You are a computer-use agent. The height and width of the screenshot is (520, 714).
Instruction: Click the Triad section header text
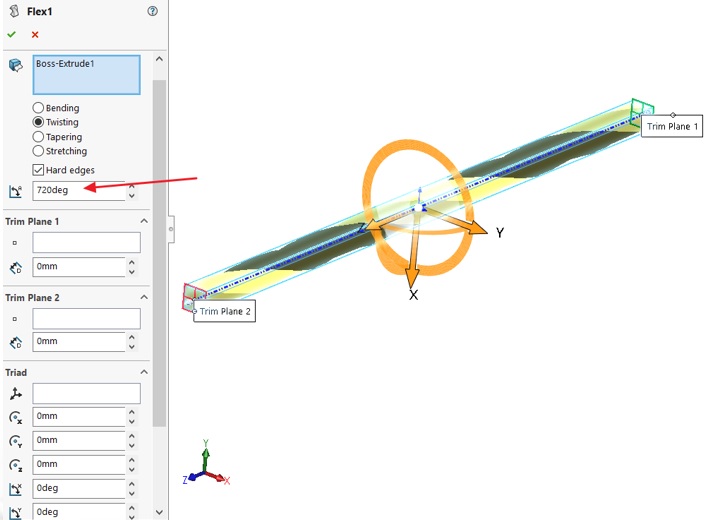(16, 372)
